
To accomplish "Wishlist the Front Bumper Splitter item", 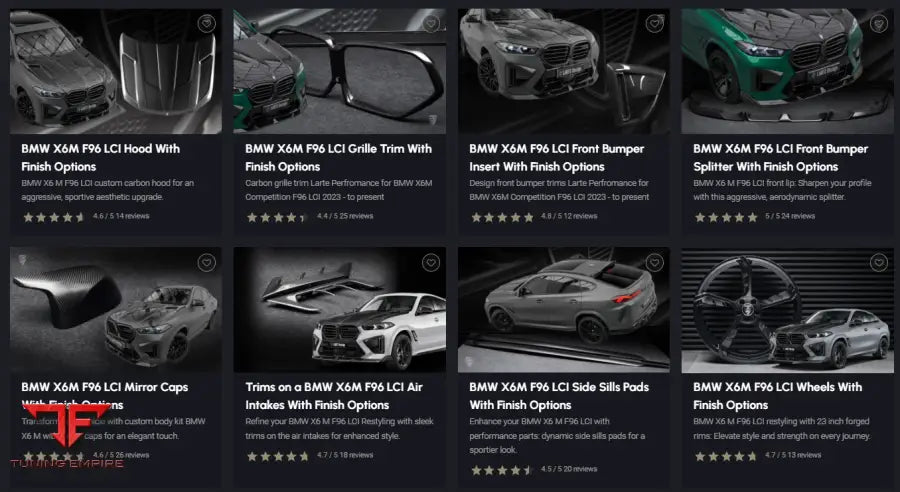I will point(878,24).
